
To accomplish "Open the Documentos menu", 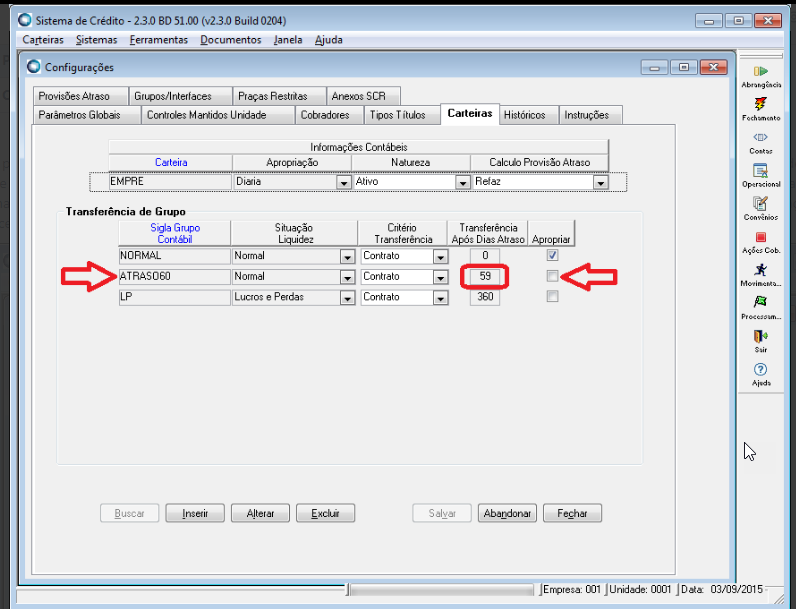I will [230, 40].
